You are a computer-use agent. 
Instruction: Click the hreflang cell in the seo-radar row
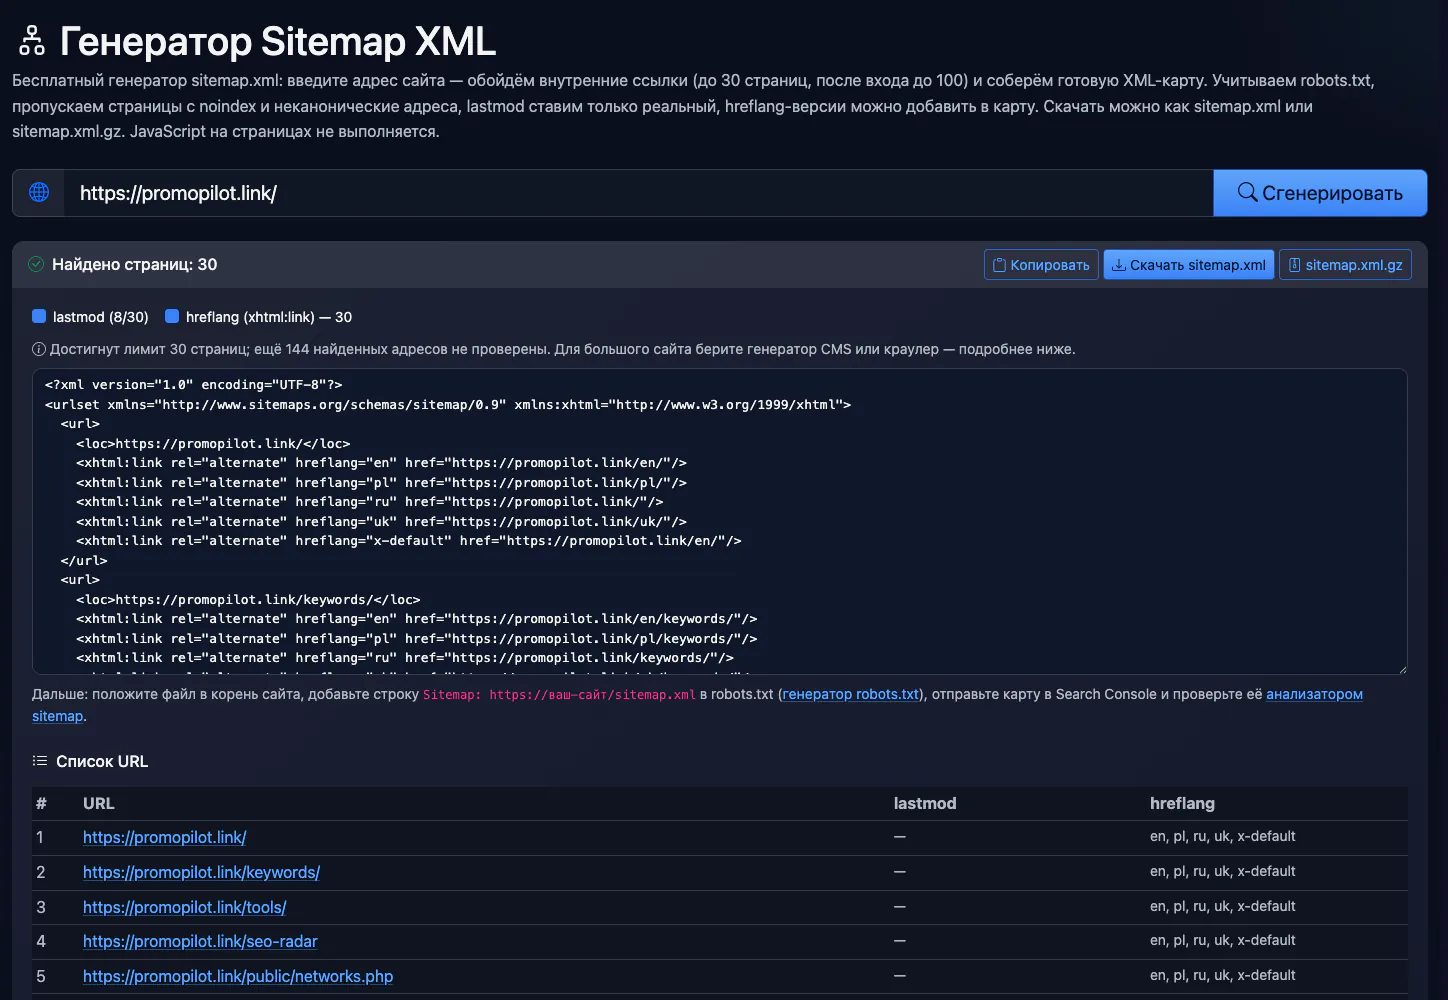(x=1223, y=940)
